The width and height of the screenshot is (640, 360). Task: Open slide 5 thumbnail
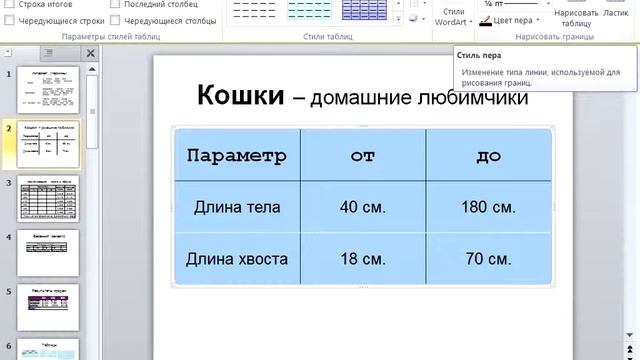tap(48, 307)
